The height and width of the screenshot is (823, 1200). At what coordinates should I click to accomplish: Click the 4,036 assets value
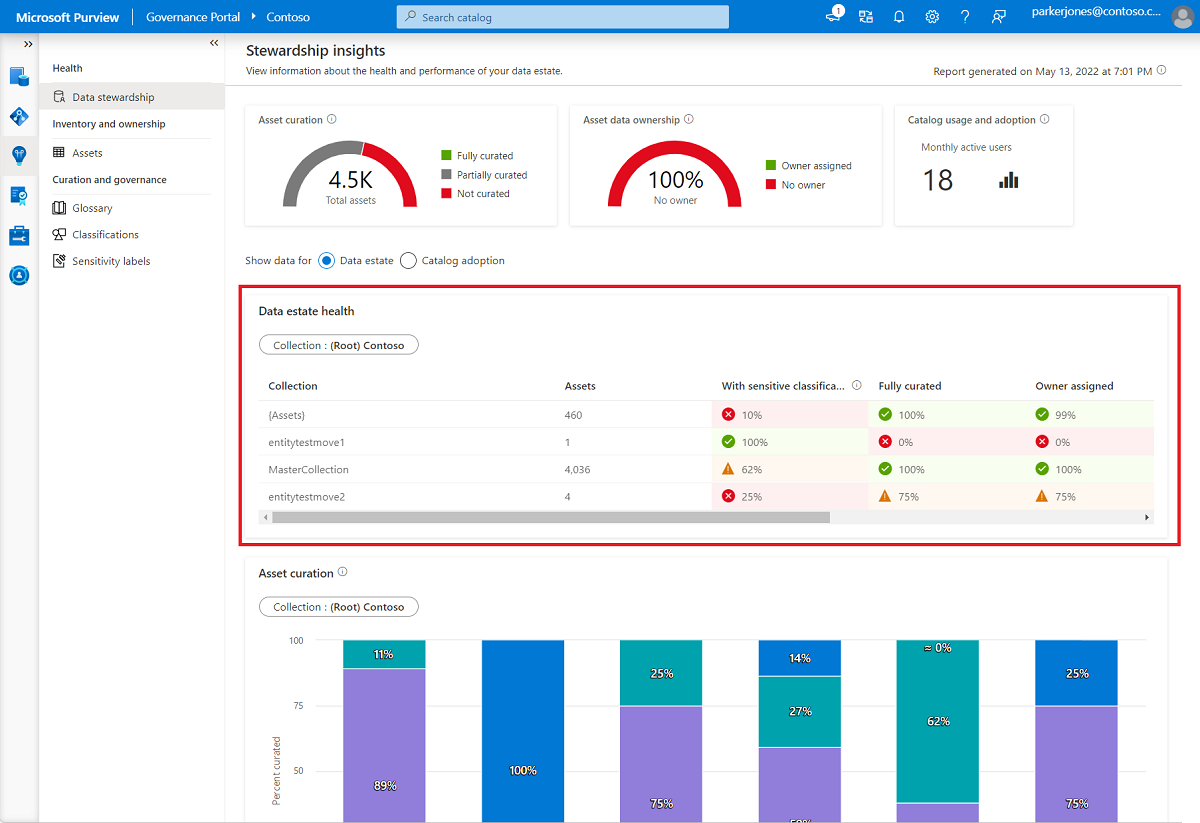coord(578,469)
